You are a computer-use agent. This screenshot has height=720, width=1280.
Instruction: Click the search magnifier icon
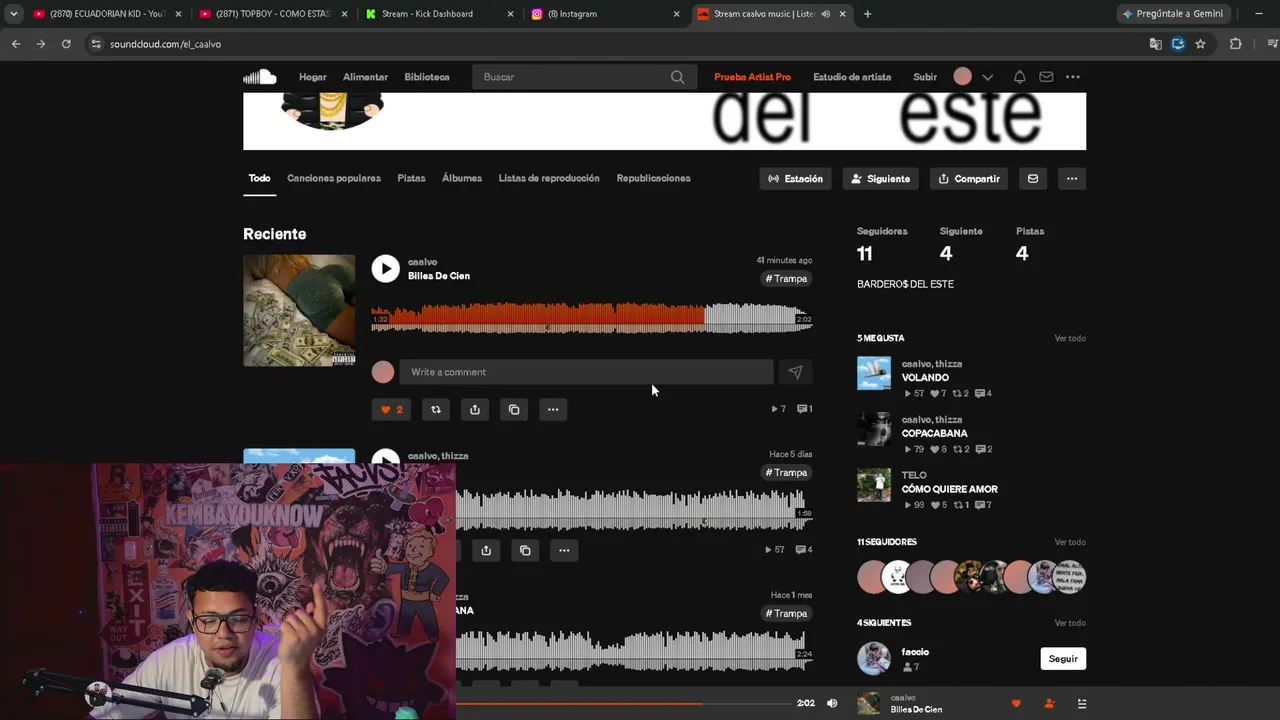click(677, 77)
